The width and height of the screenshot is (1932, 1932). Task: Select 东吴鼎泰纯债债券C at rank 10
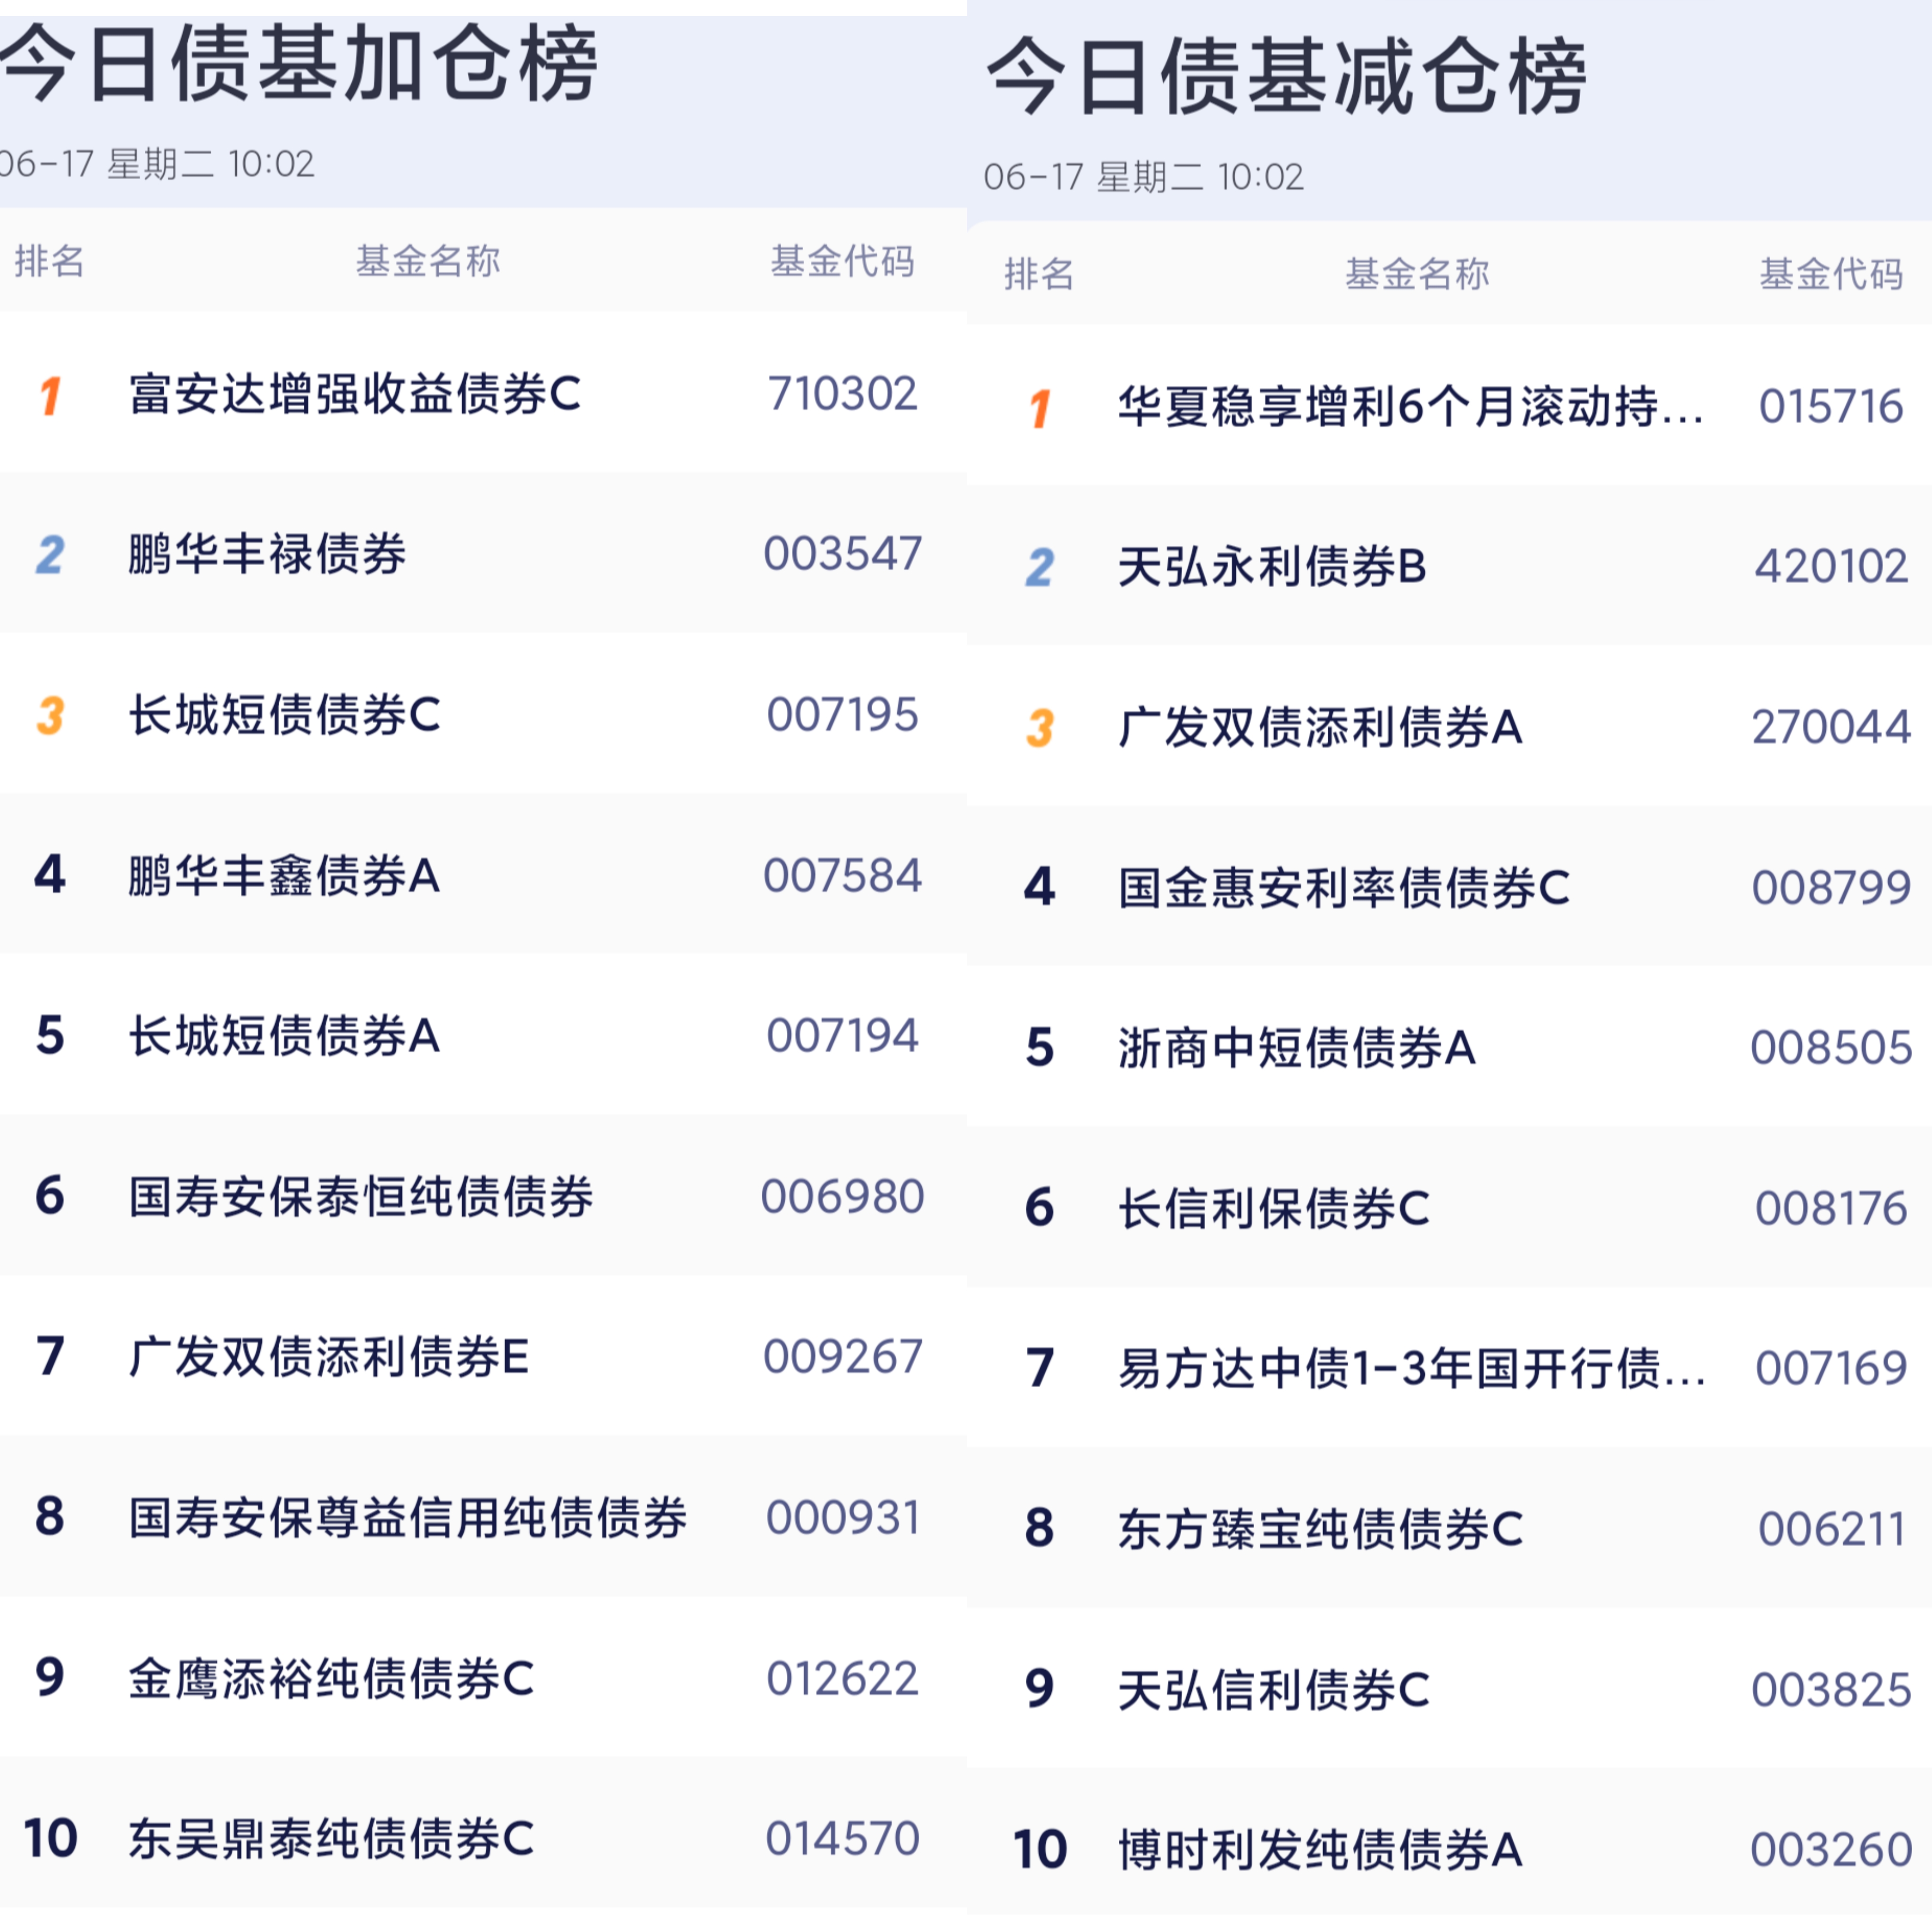(483, 1838)
